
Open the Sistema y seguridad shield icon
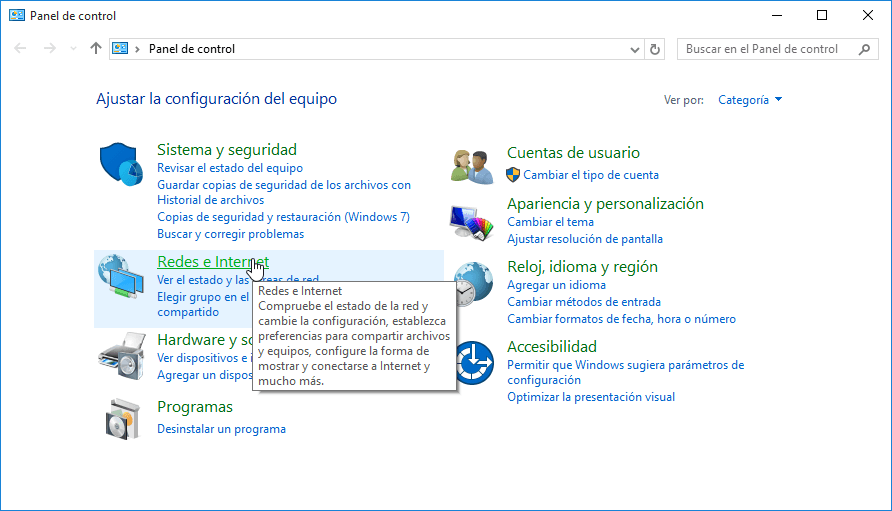point(121,164)
